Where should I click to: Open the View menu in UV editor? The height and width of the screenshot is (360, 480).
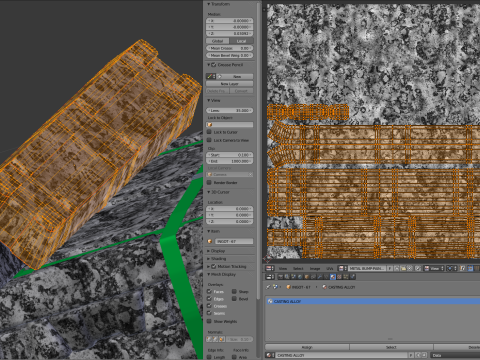pyautogui.click(x=283, y=269)
